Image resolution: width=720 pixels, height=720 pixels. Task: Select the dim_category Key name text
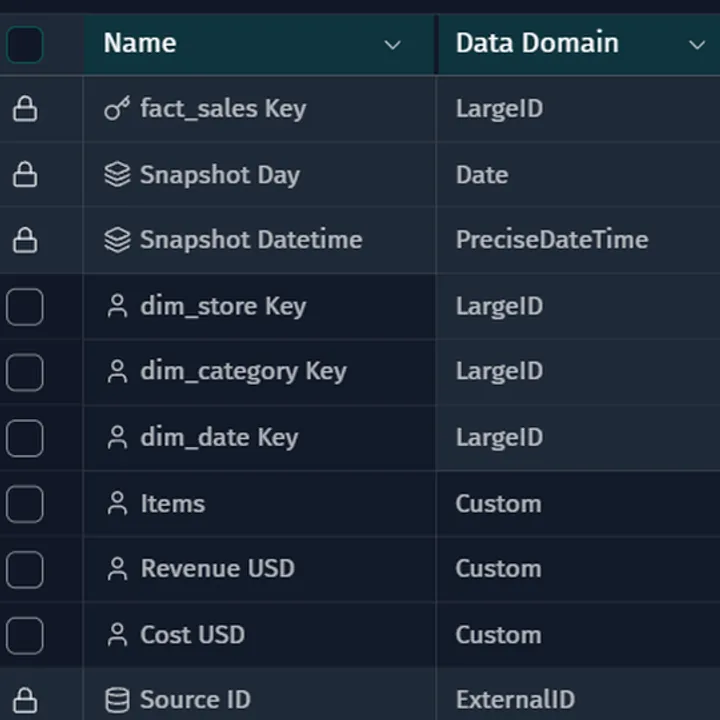coord(243,372)
